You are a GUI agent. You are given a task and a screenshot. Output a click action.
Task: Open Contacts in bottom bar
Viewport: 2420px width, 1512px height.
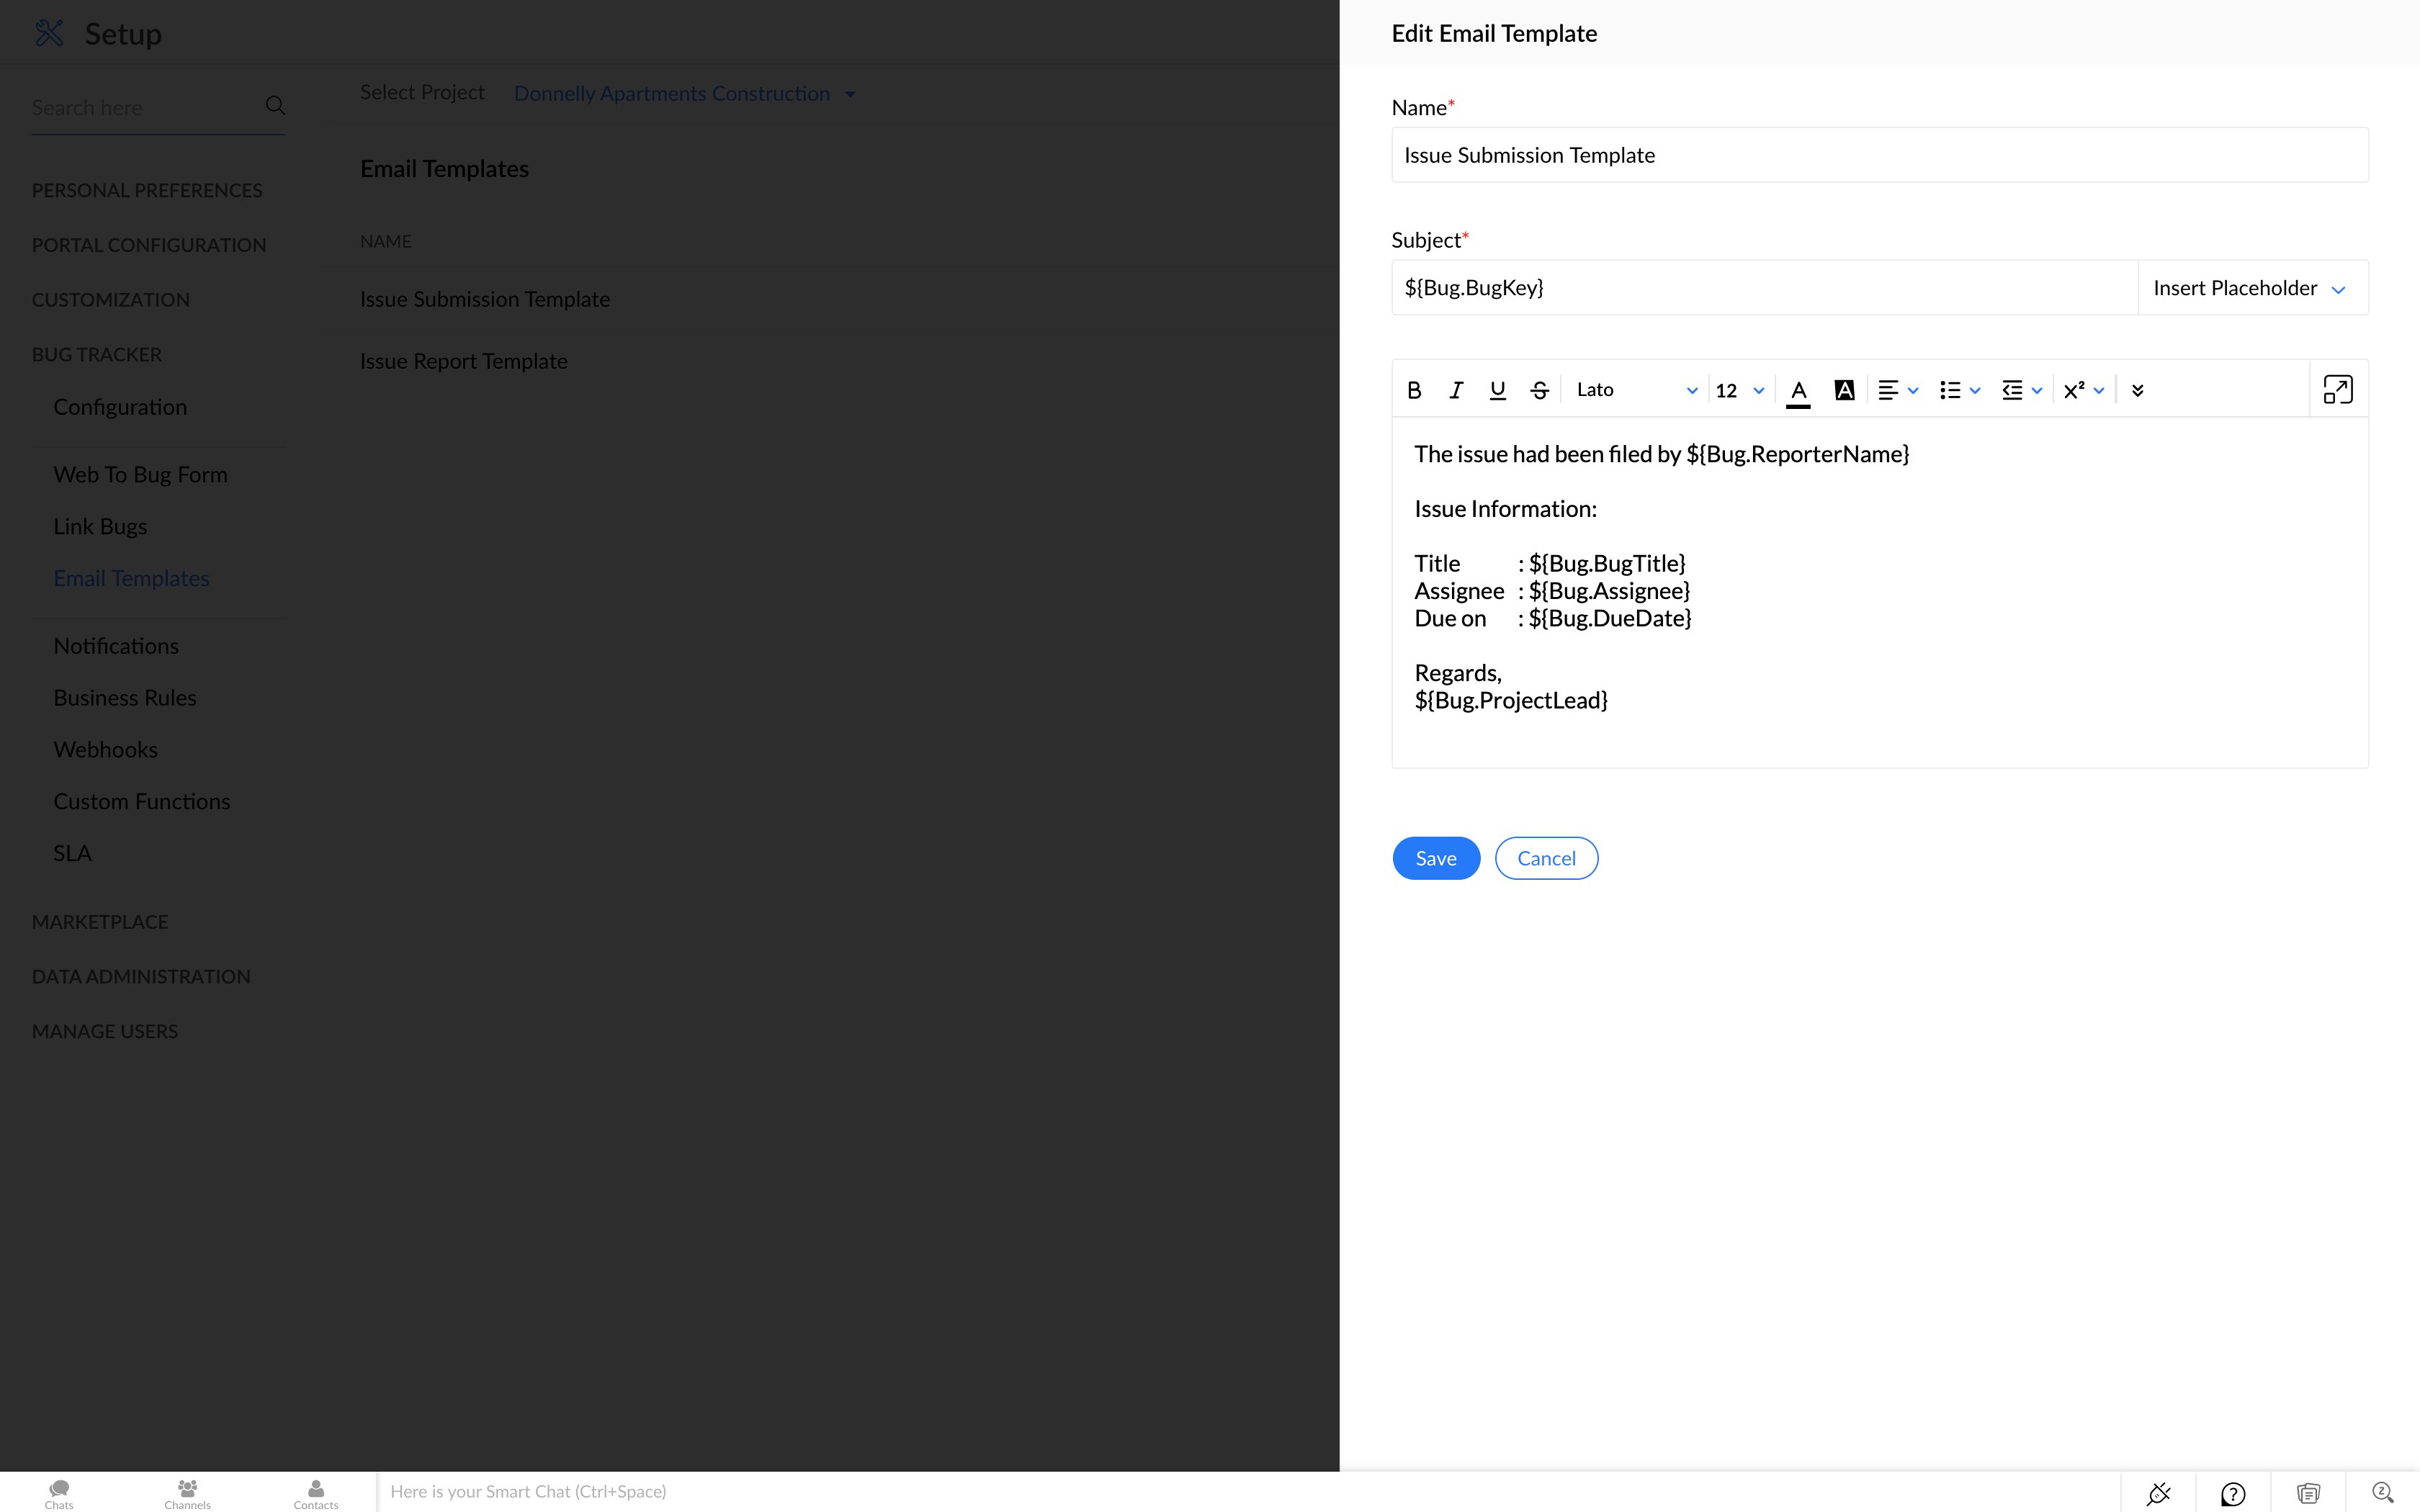(x=316, y=1494)
